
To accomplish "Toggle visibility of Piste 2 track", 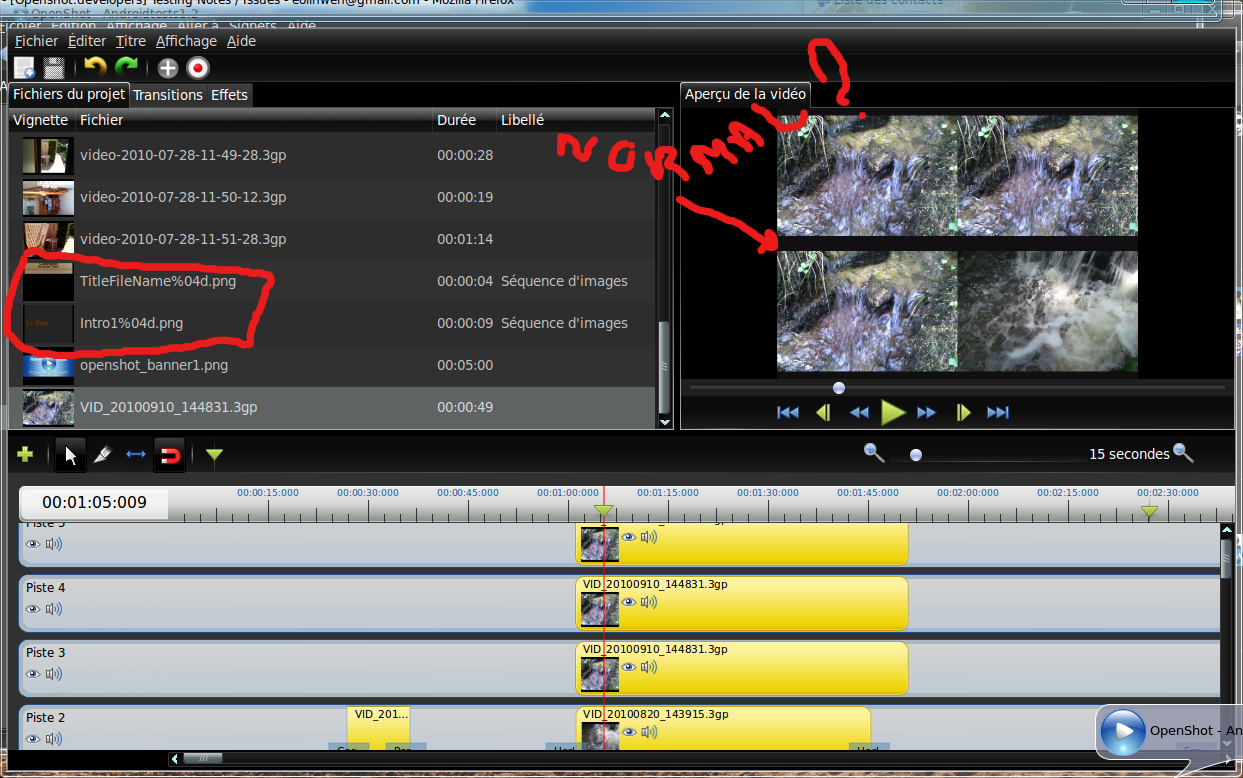I will coord(33,739).
